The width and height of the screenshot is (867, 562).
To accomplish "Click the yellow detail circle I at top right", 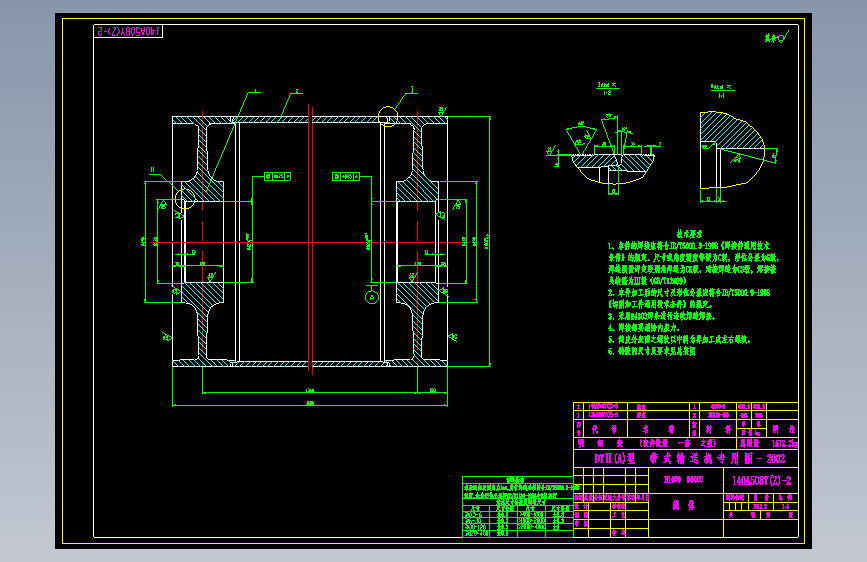I will (388, 116).
